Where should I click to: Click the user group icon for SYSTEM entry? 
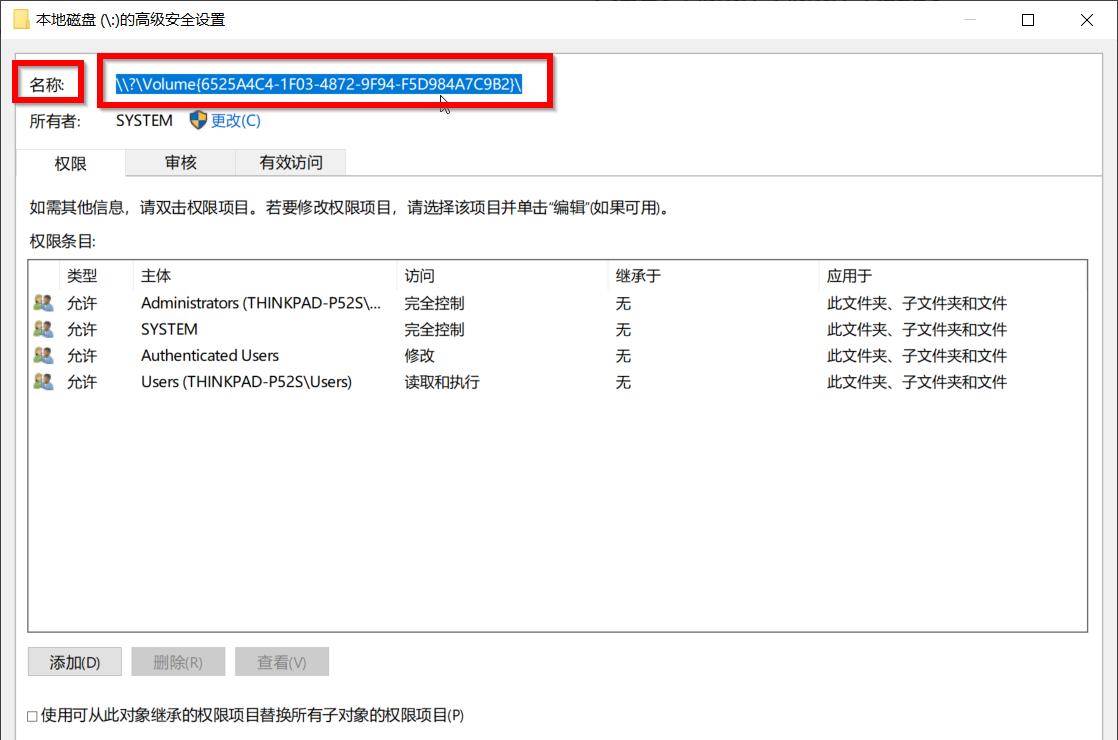[43, 329]
